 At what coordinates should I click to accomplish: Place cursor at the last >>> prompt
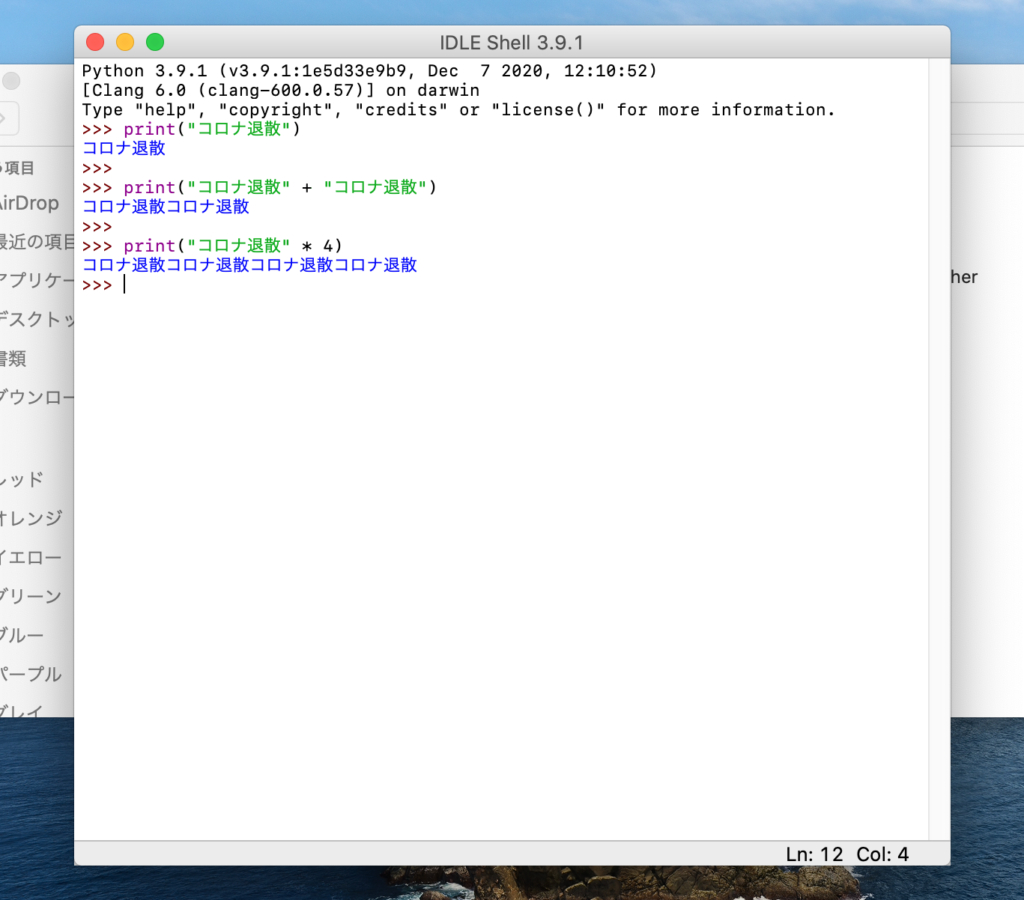pyautogui.click(x=124, y=285)
